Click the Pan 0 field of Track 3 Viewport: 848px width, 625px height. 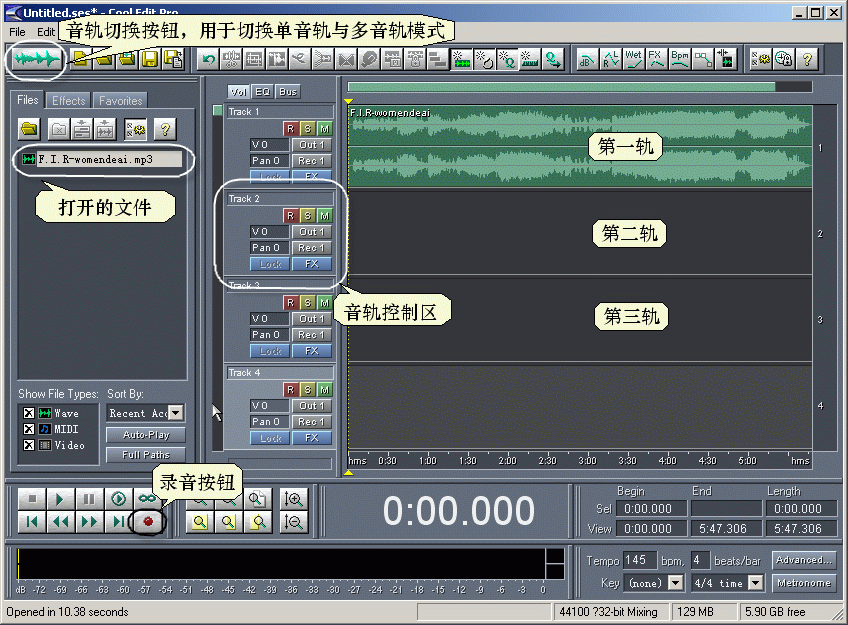coord(269,335)
